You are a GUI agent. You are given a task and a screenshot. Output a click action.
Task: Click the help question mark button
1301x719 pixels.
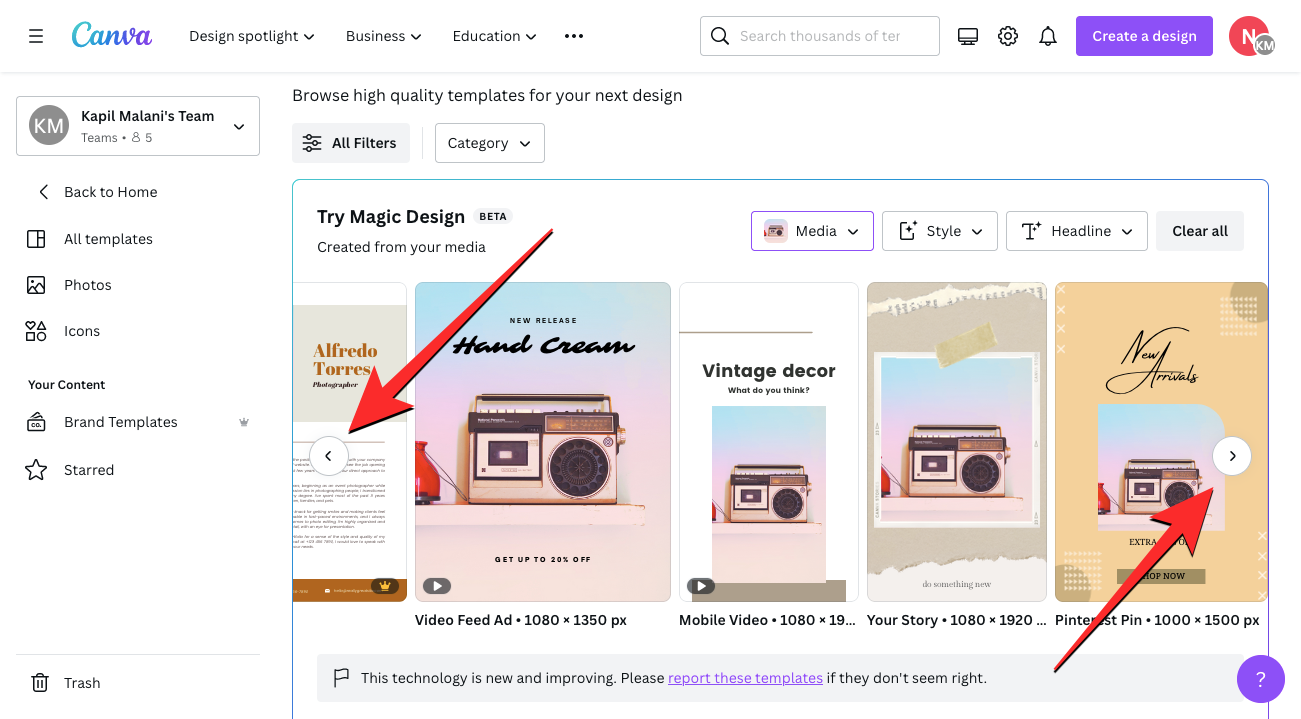coord(1260,680)
